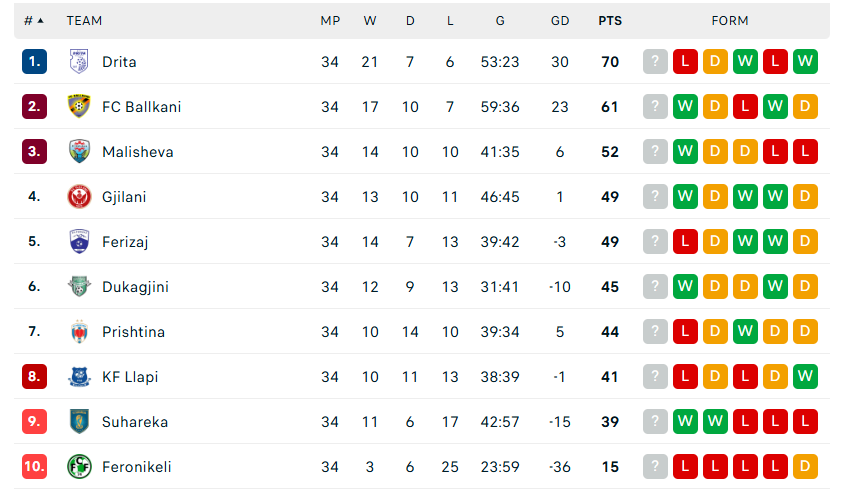This screenshot has height=490, width=844.
Task: Sort standings by PTS header
Action: click(x=610, y=20)
